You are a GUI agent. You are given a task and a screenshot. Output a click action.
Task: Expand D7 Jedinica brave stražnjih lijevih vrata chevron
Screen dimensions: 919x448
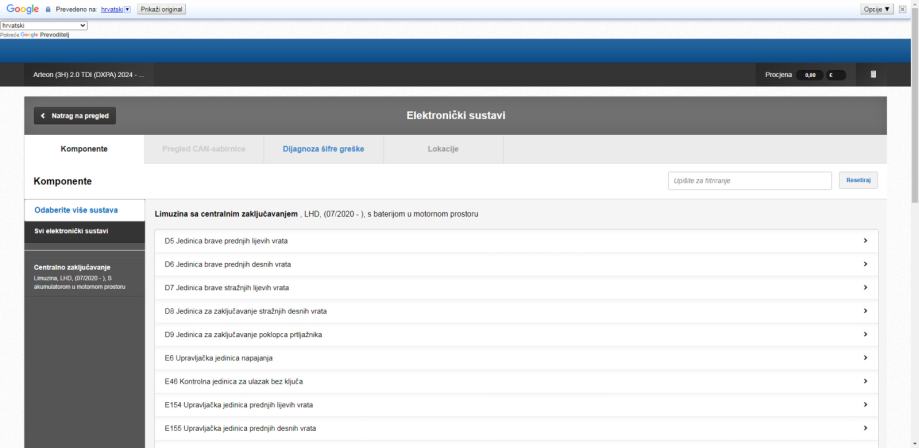coord(865,287)
